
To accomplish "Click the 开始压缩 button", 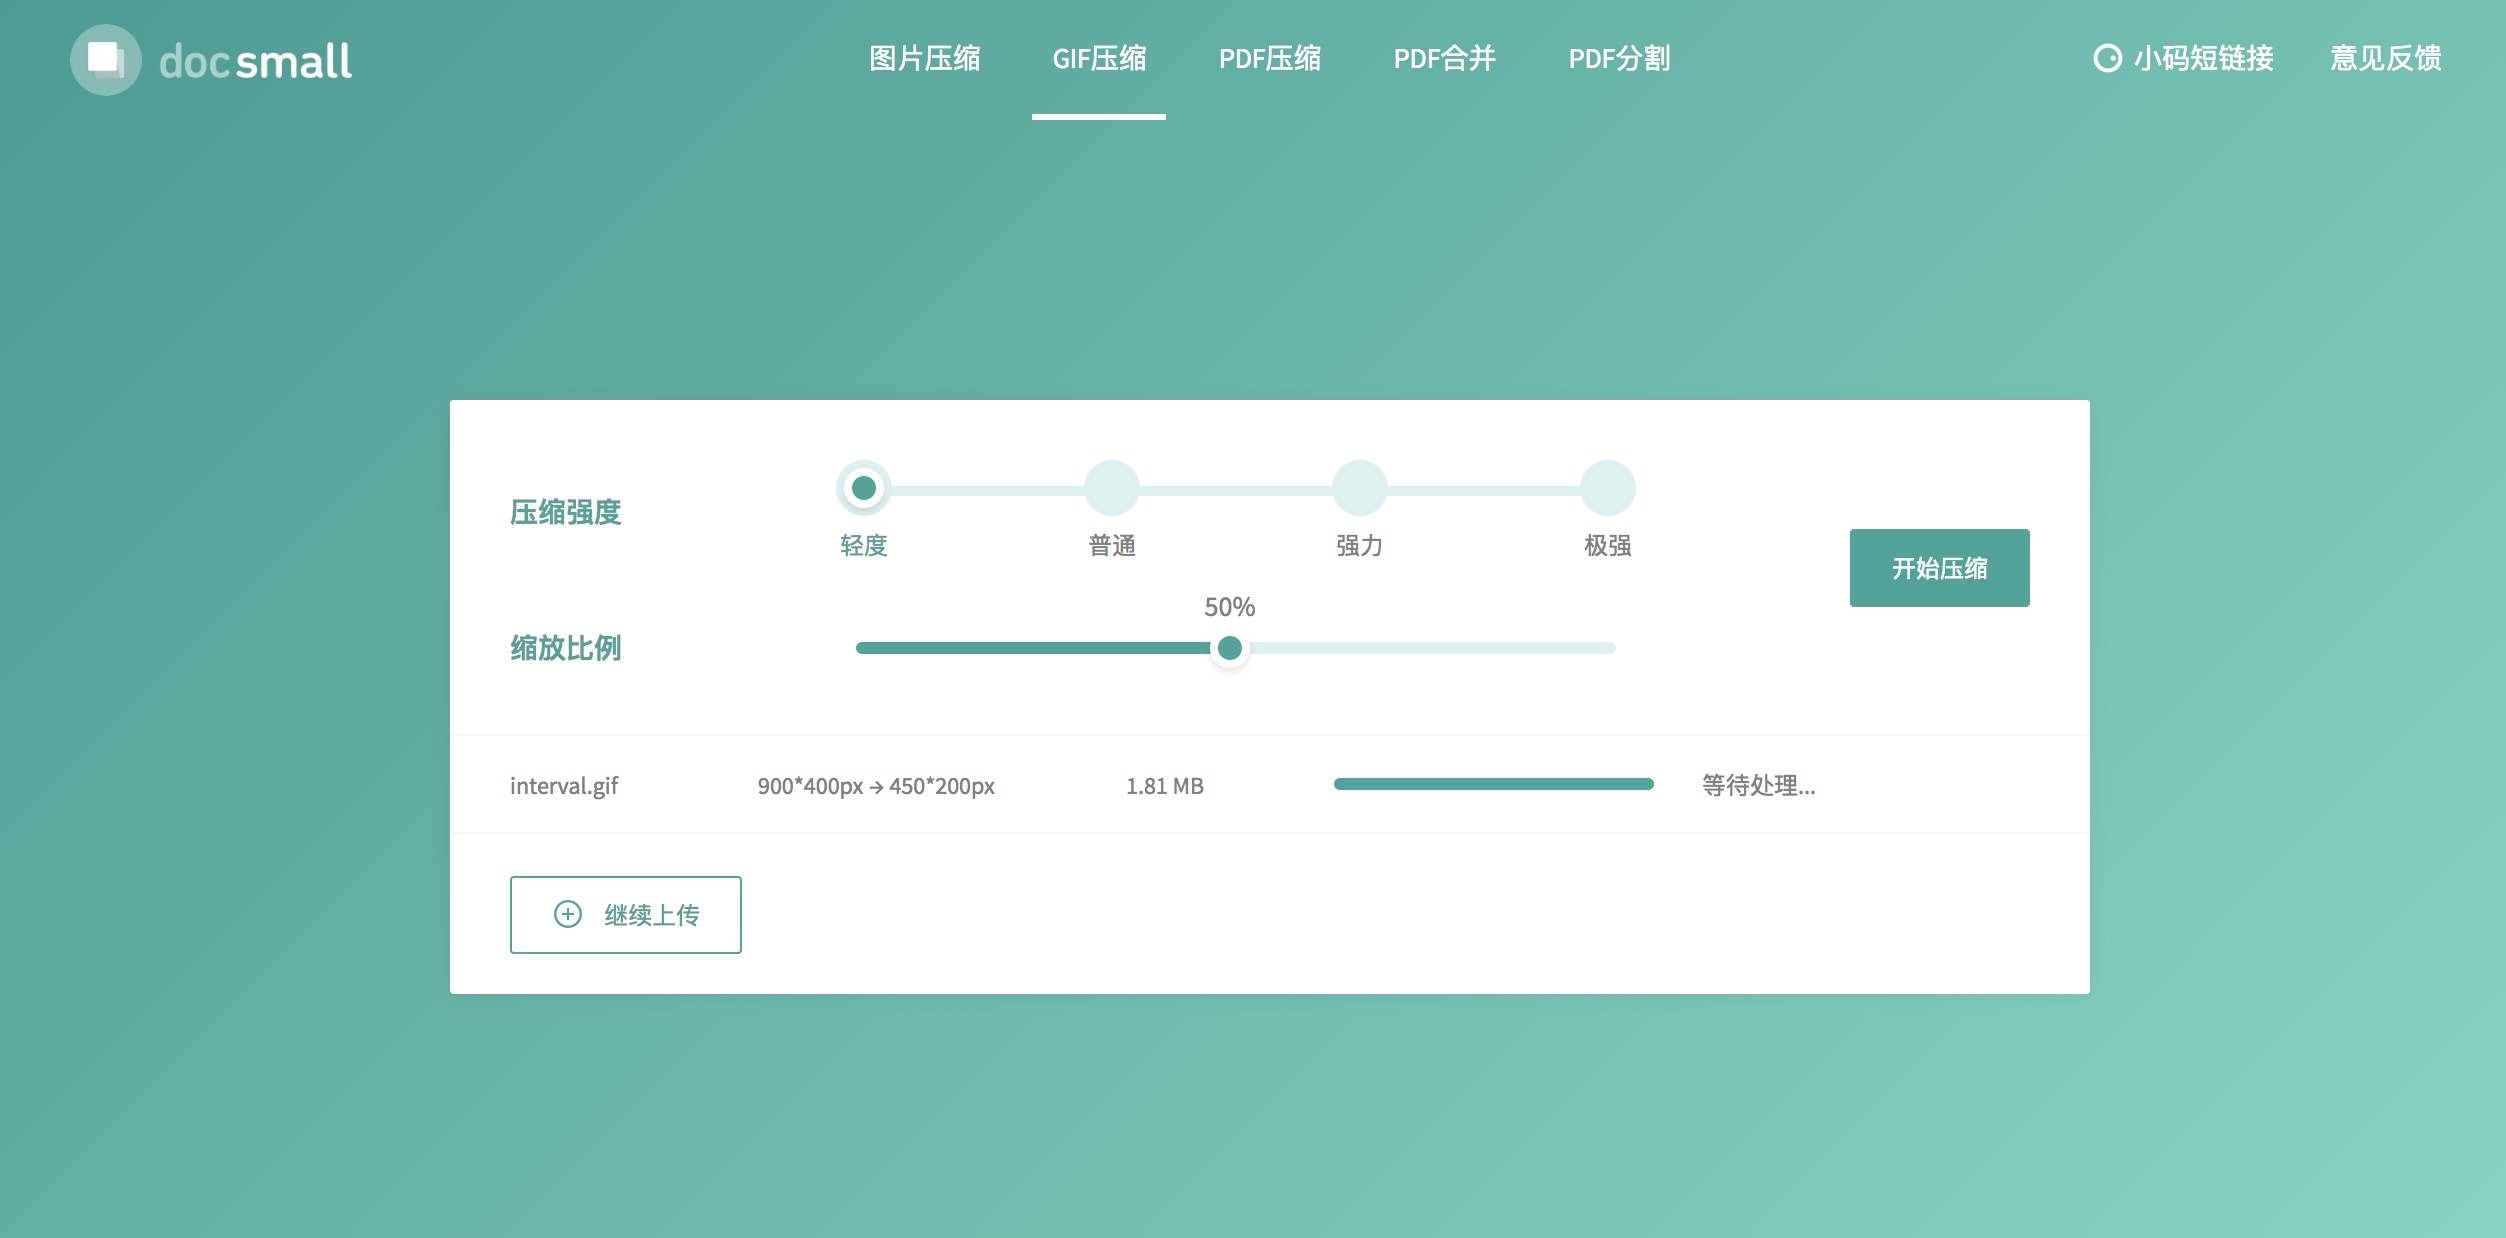I will (1940, 568).
